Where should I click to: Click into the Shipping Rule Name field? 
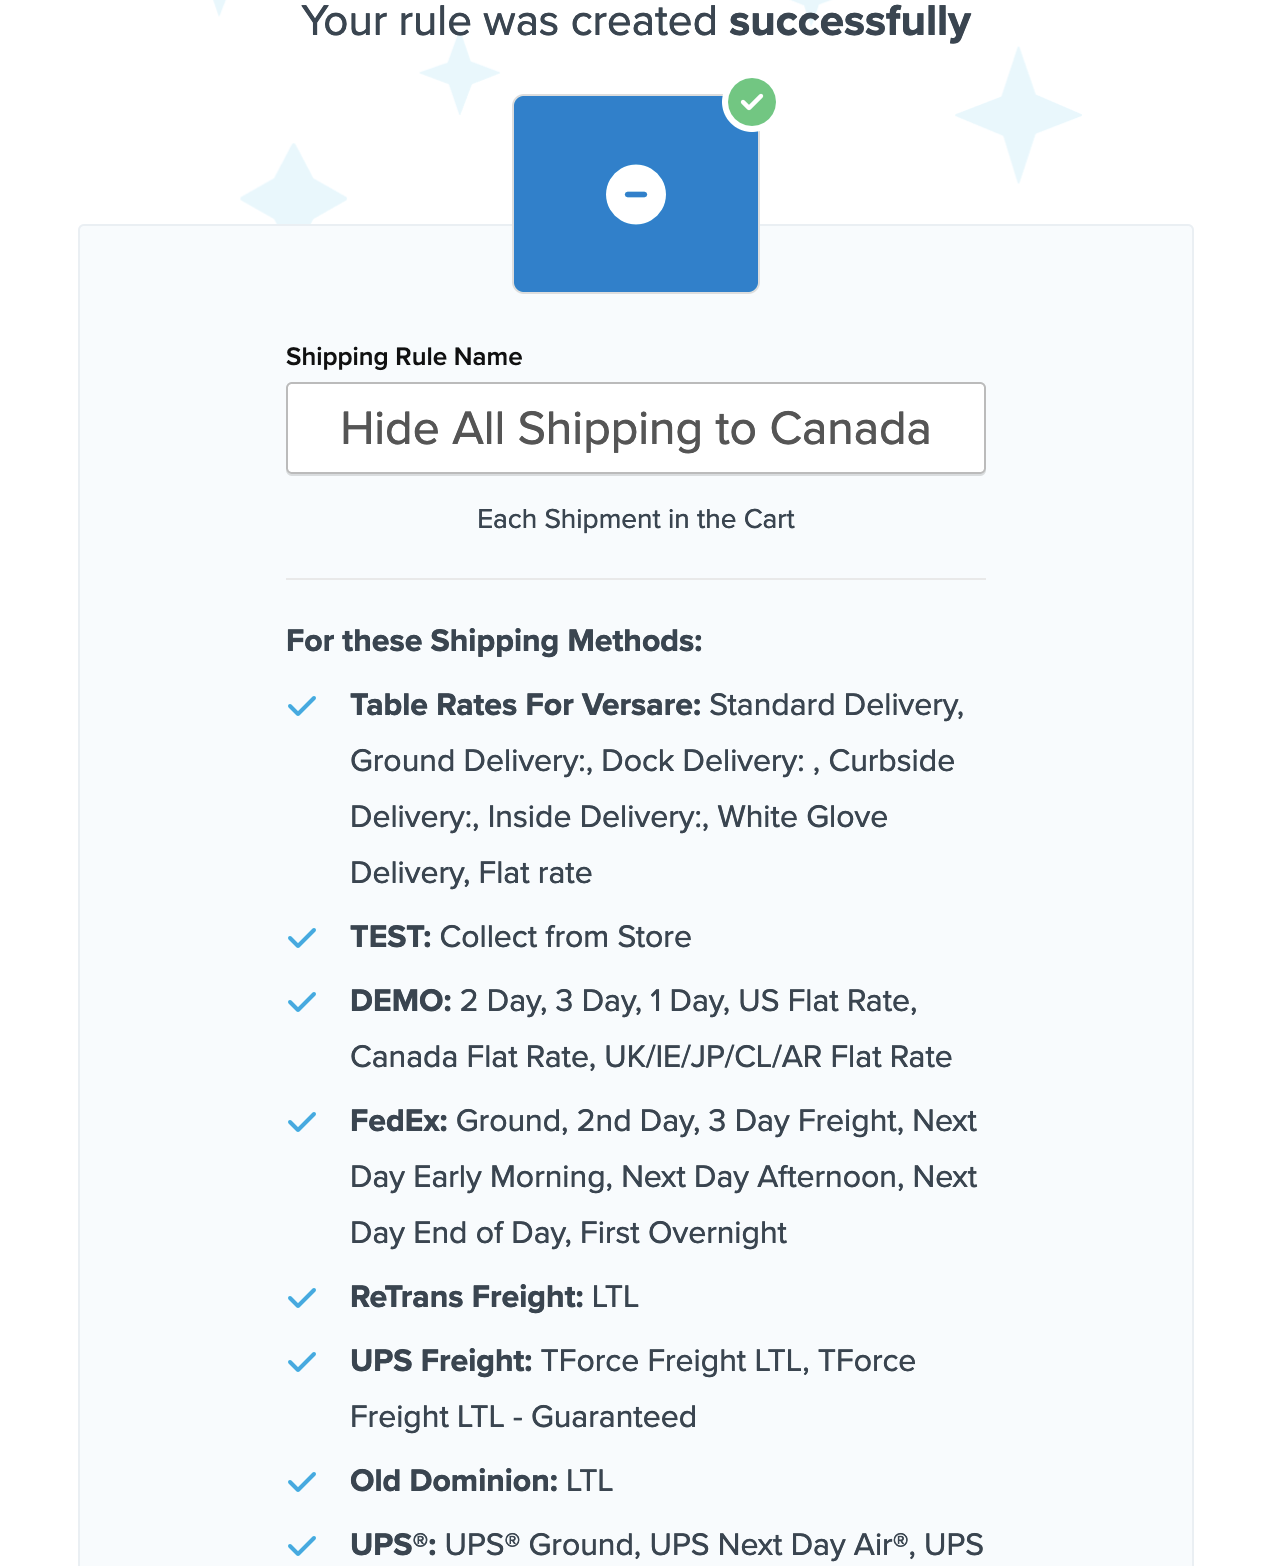point(636,428)
